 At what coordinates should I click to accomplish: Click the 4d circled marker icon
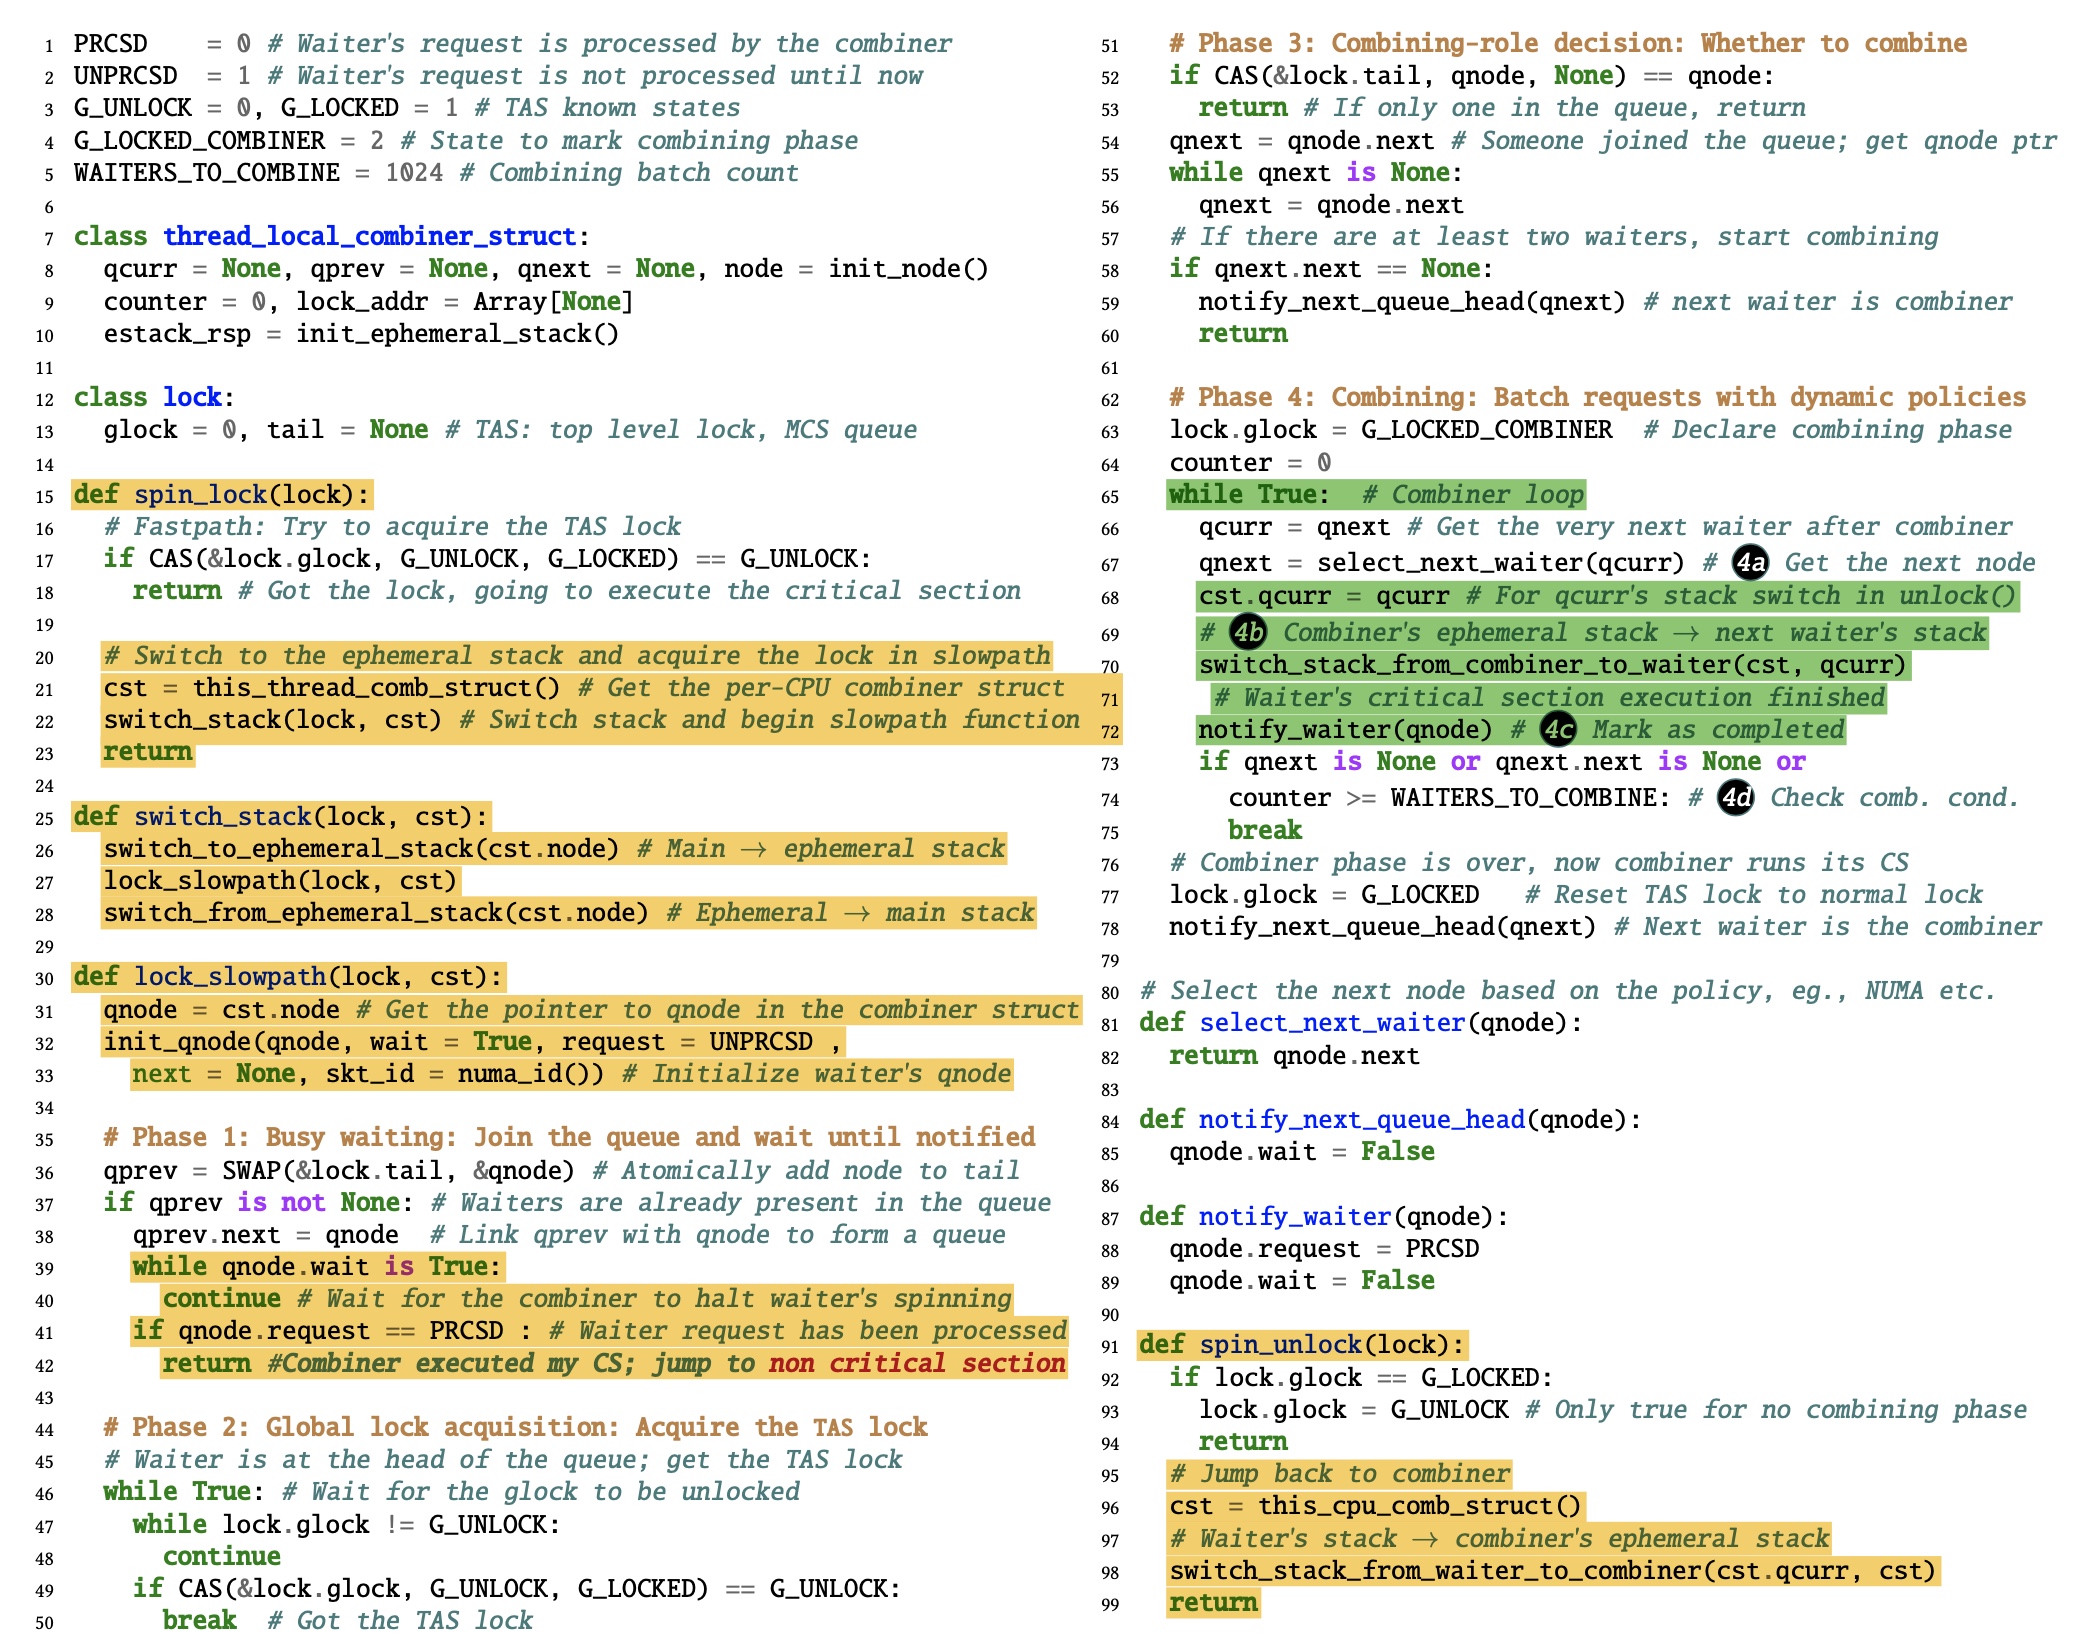(1735, 797)
